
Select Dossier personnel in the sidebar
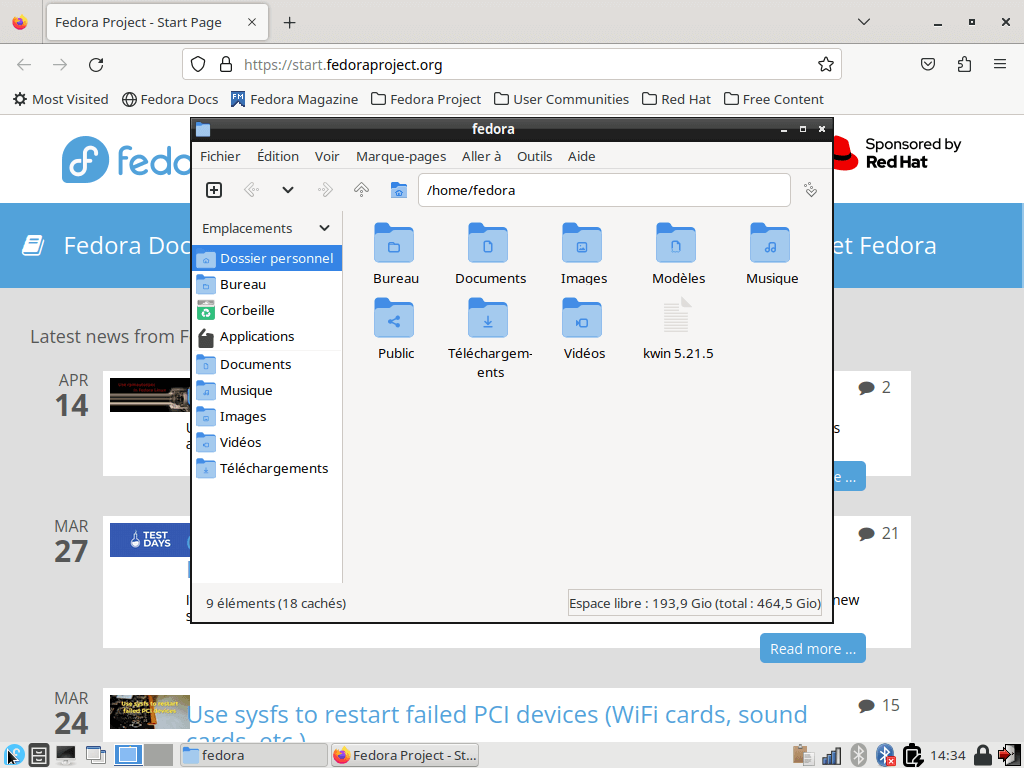point(267,258)
